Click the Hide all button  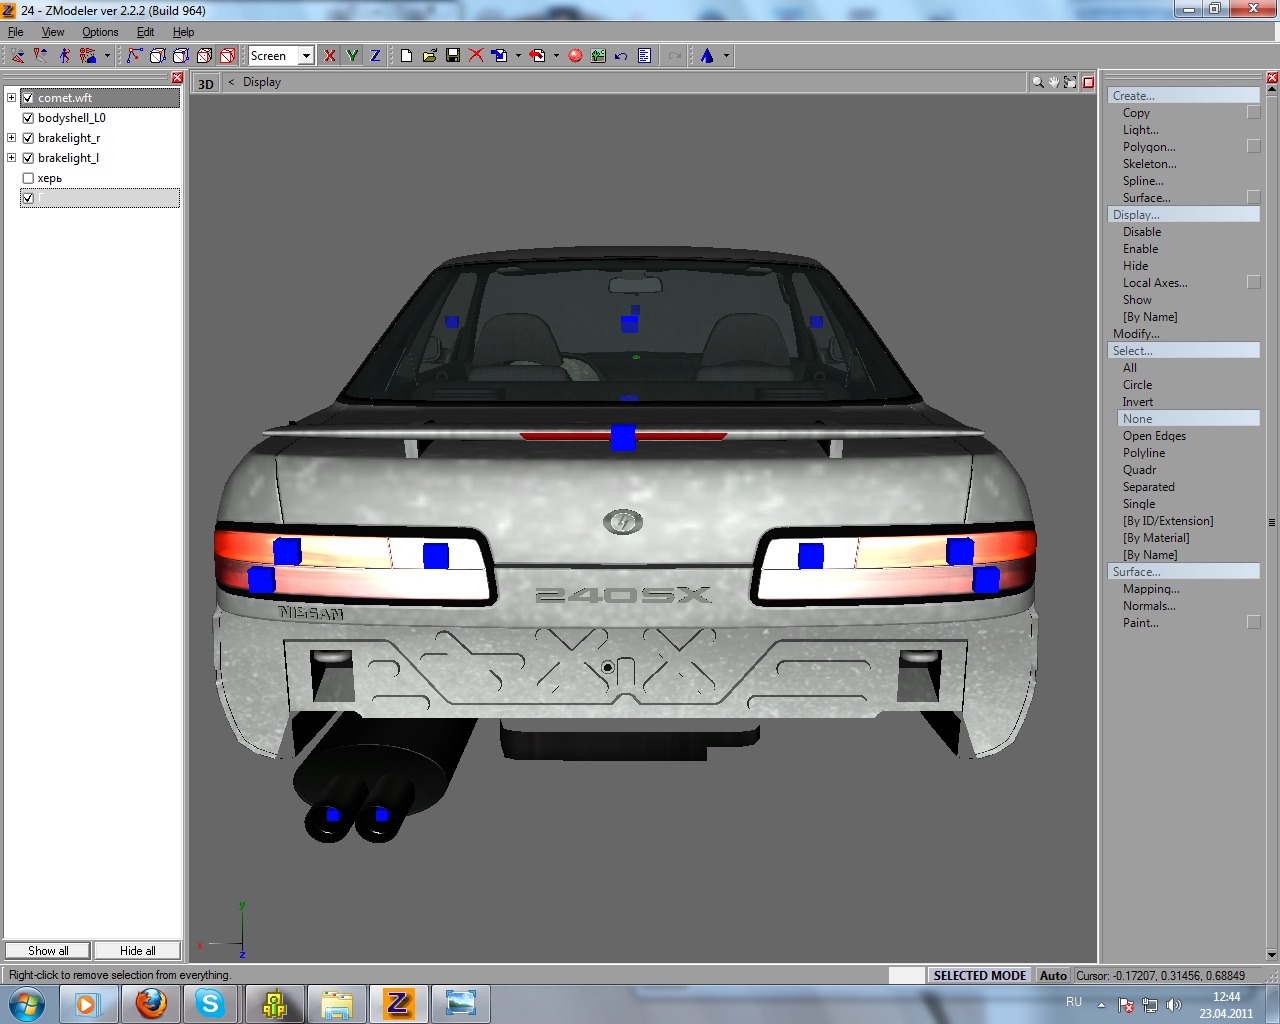[138, 951]
